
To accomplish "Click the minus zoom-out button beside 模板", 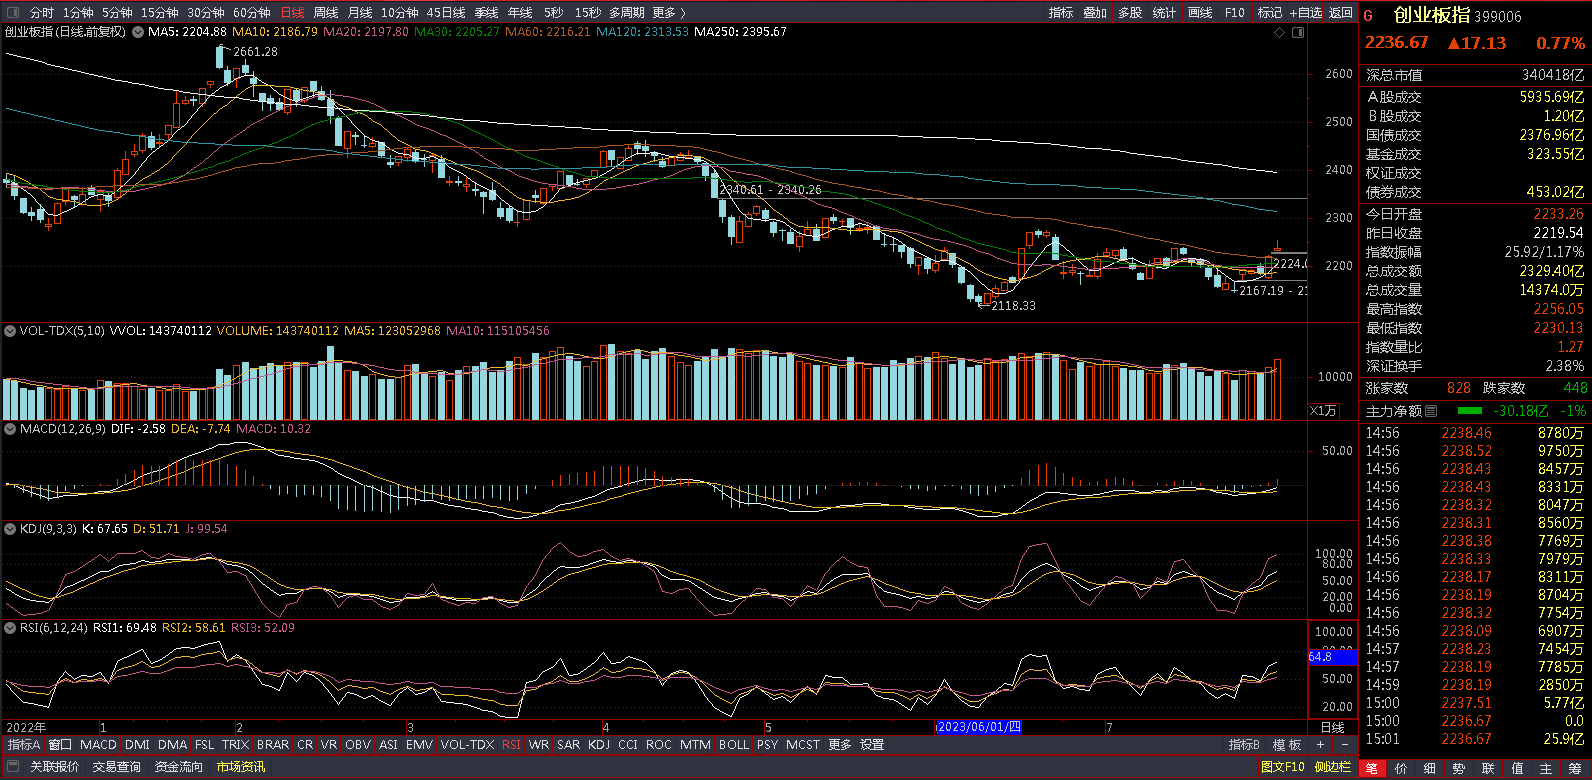I will pyautogui.click(x=1344, y=745).
